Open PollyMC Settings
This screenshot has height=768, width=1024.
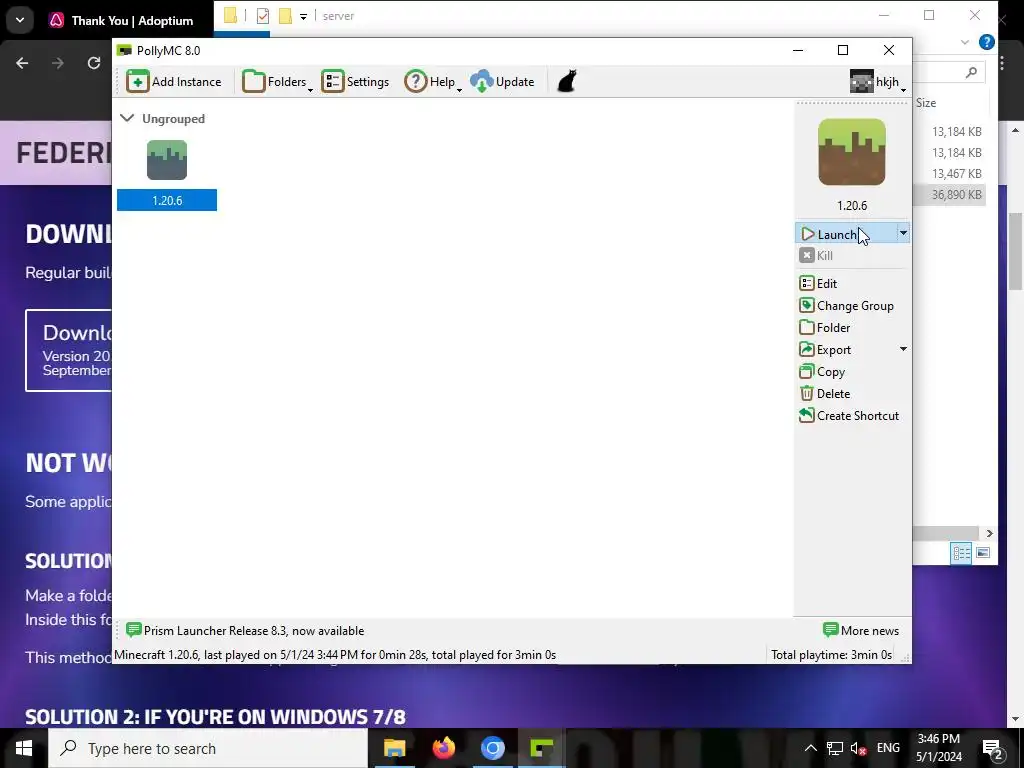pyautogui.click(x=355, y=82)
